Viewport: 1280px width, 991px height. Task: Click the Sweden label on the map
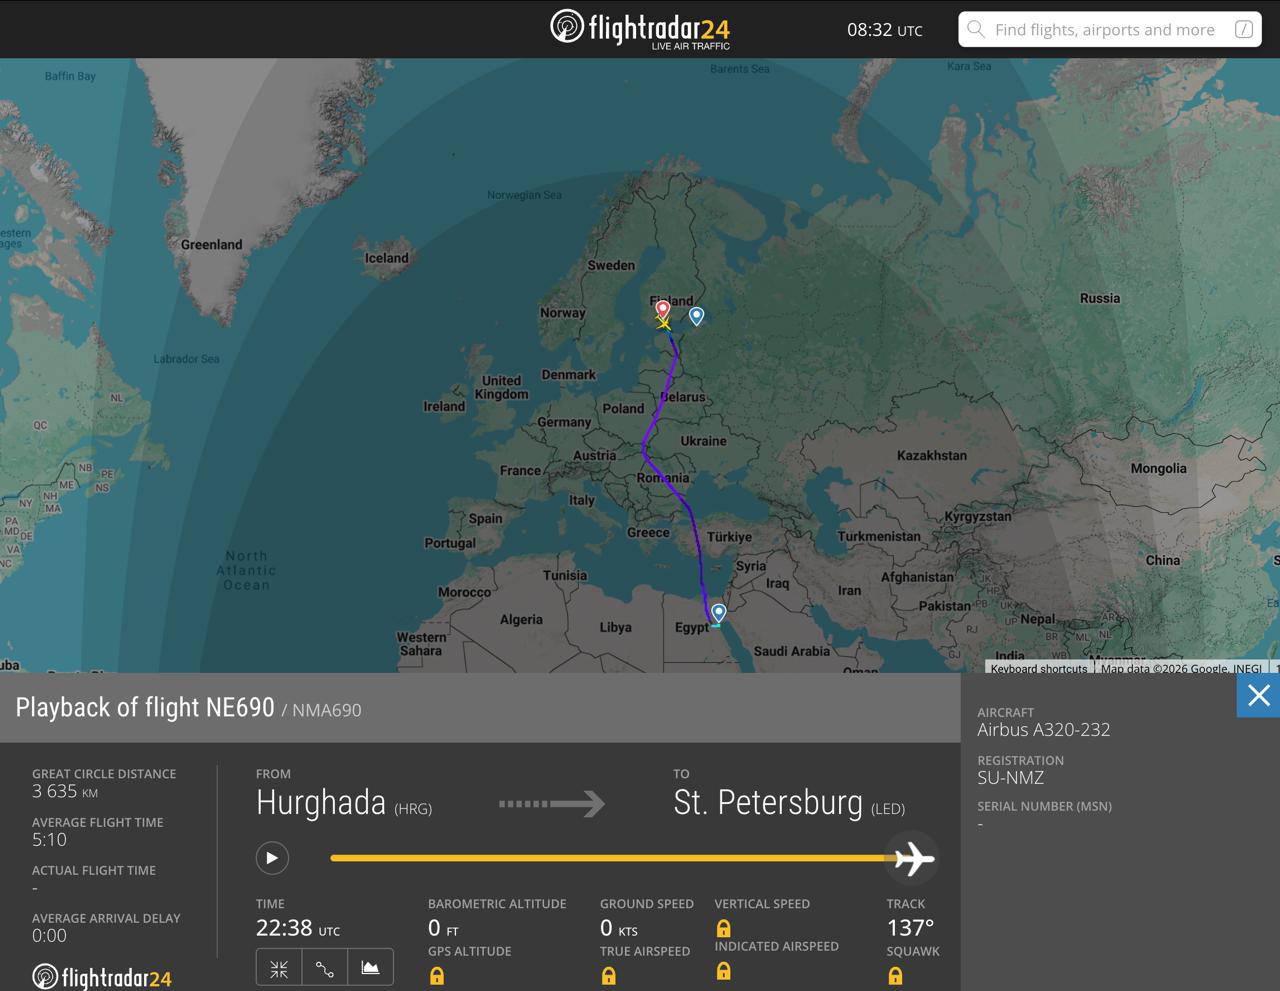(x=611, y=265)
